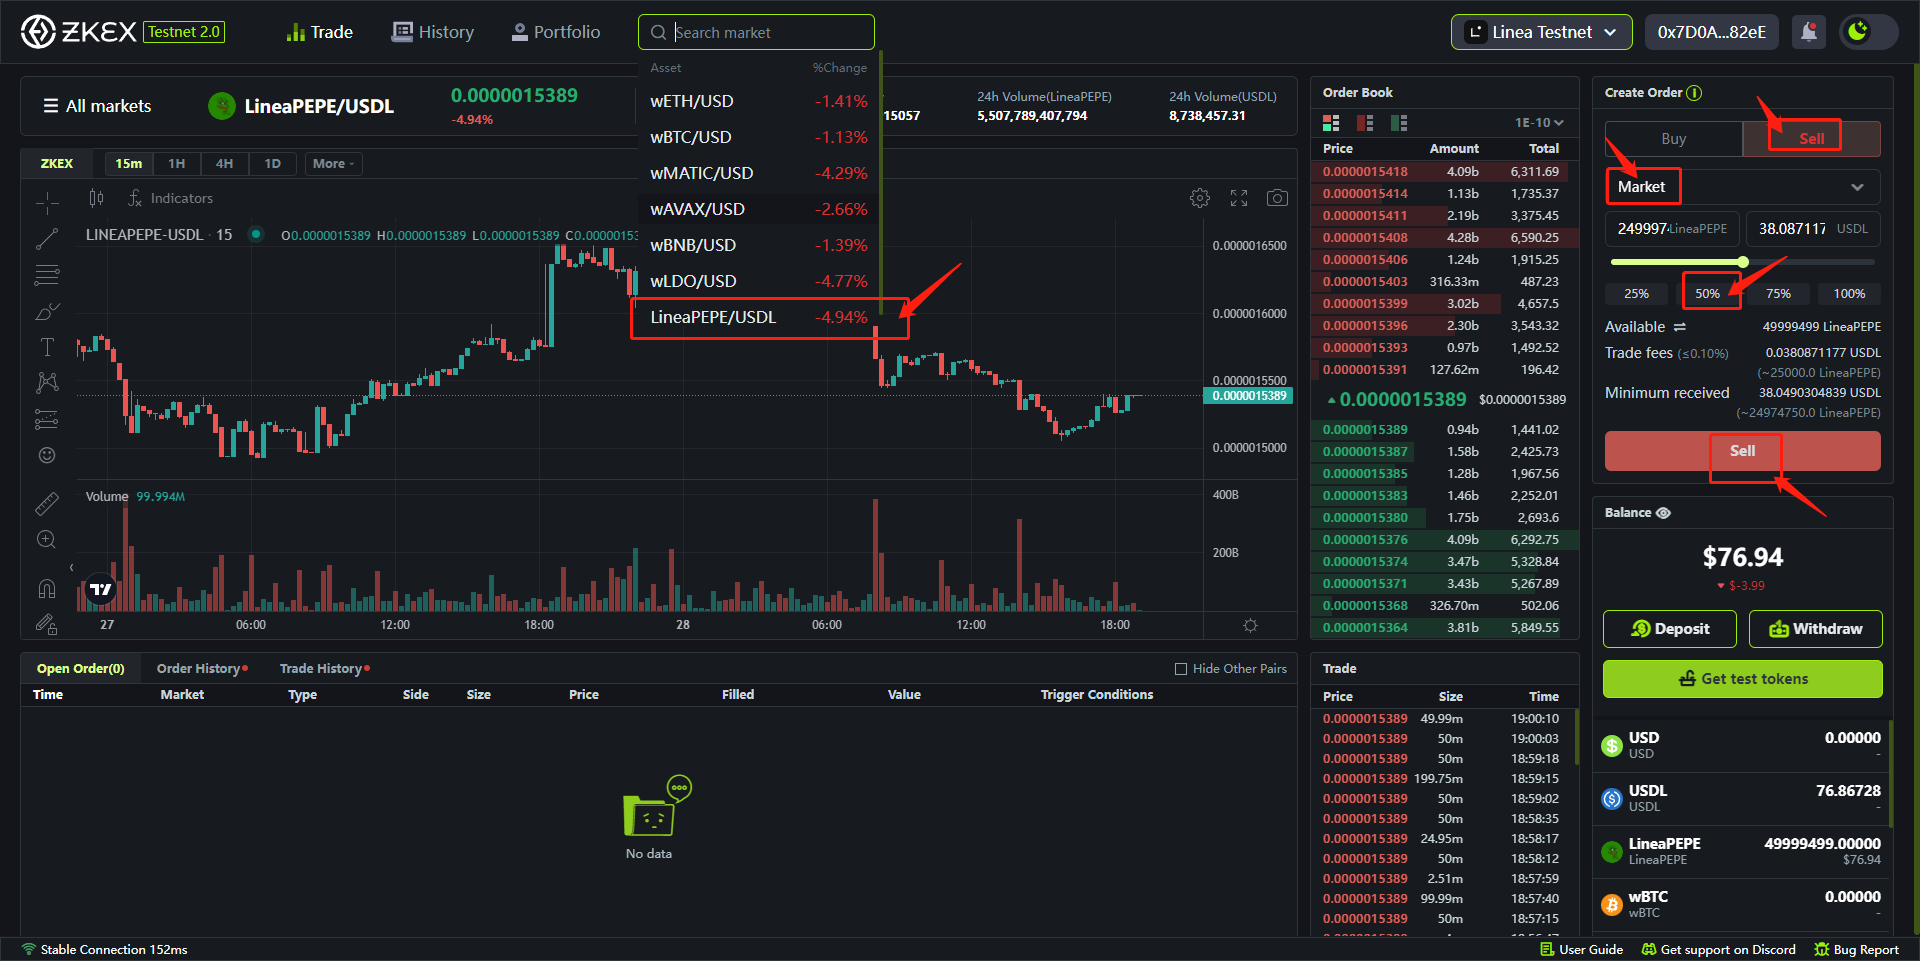Click the order amount slider handle
The image size is (1920, 961).
[1743, 262]
